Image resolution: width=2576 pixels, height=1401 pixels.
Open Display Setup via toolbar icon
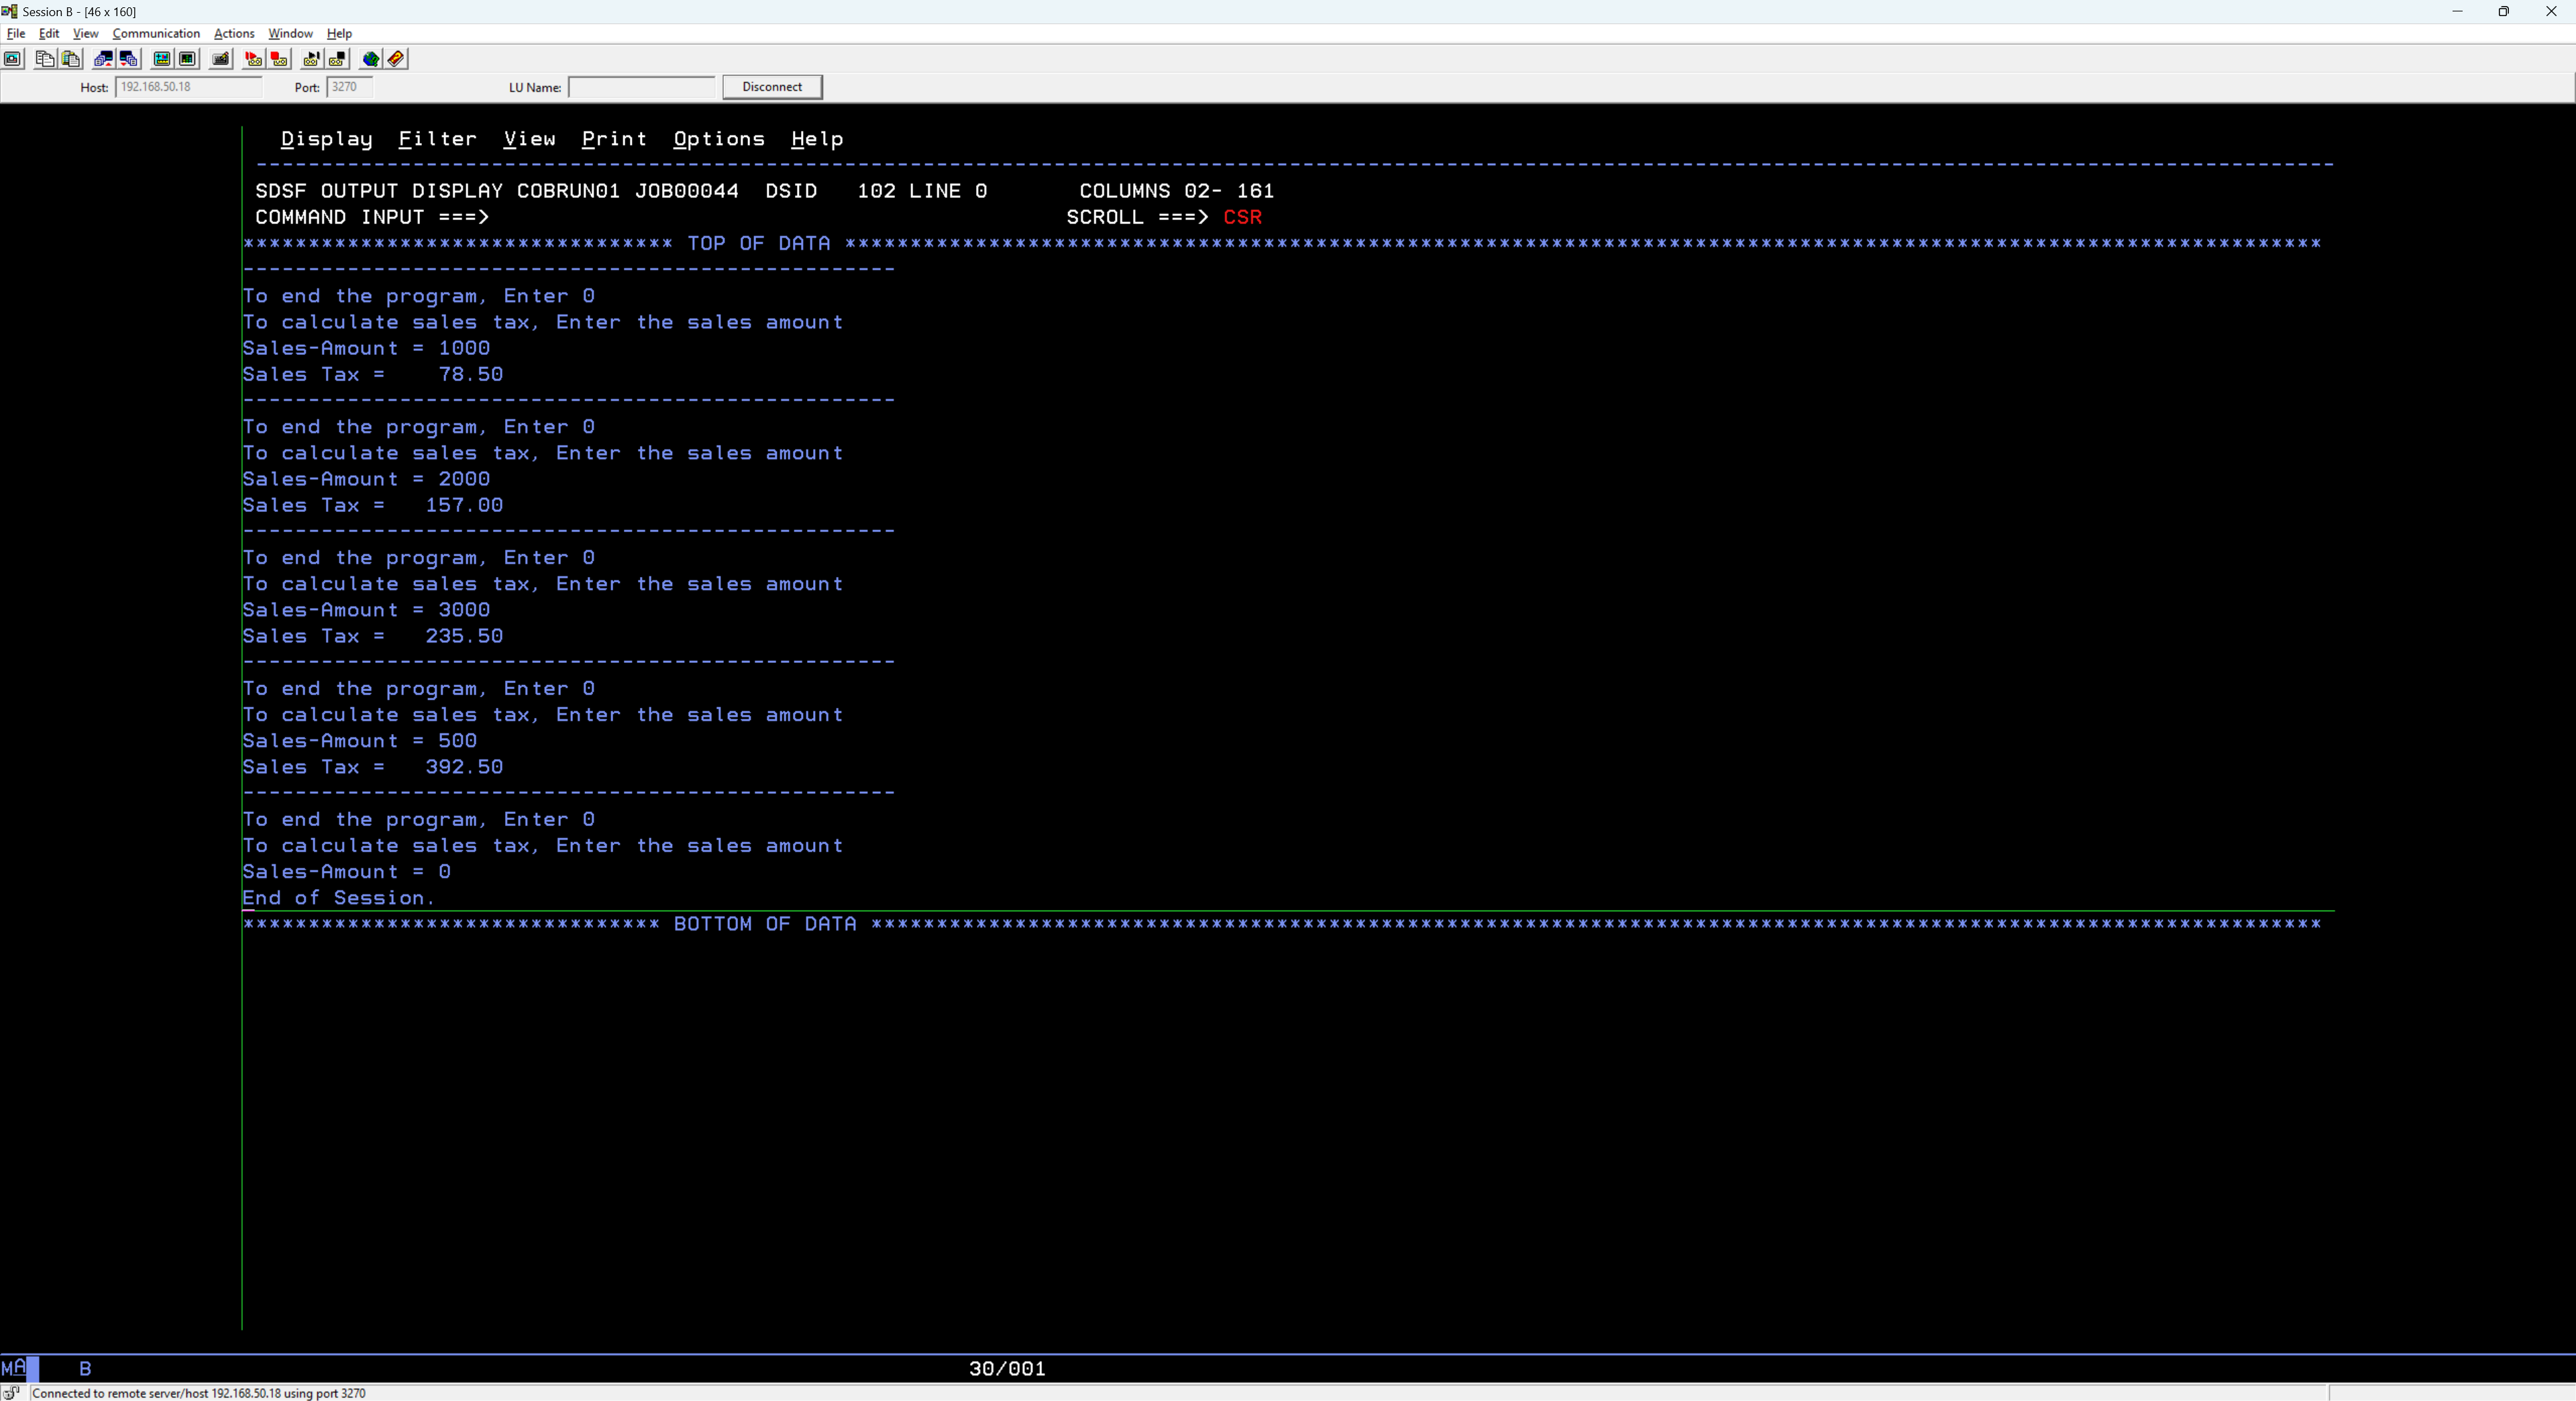coord(161,59)
